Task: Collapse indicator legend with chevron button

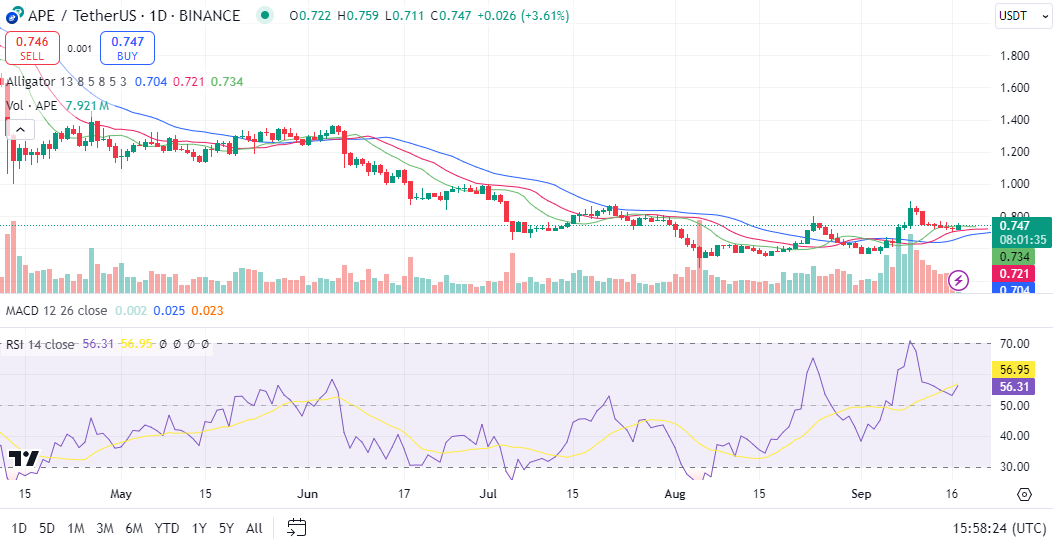Action: click(20, 130)
